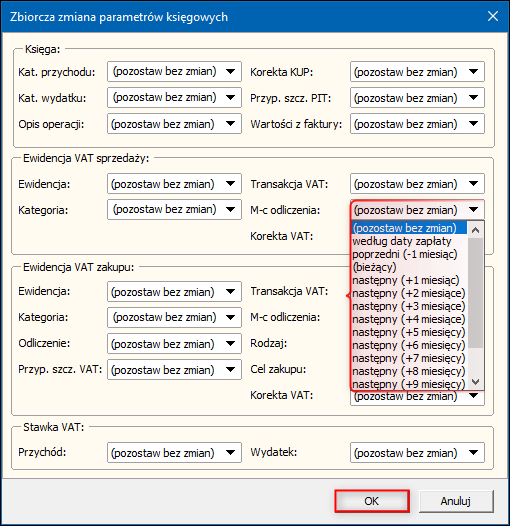
Task: Click the dropdown list scroll-up arrow
Action: tap(475, 230)
